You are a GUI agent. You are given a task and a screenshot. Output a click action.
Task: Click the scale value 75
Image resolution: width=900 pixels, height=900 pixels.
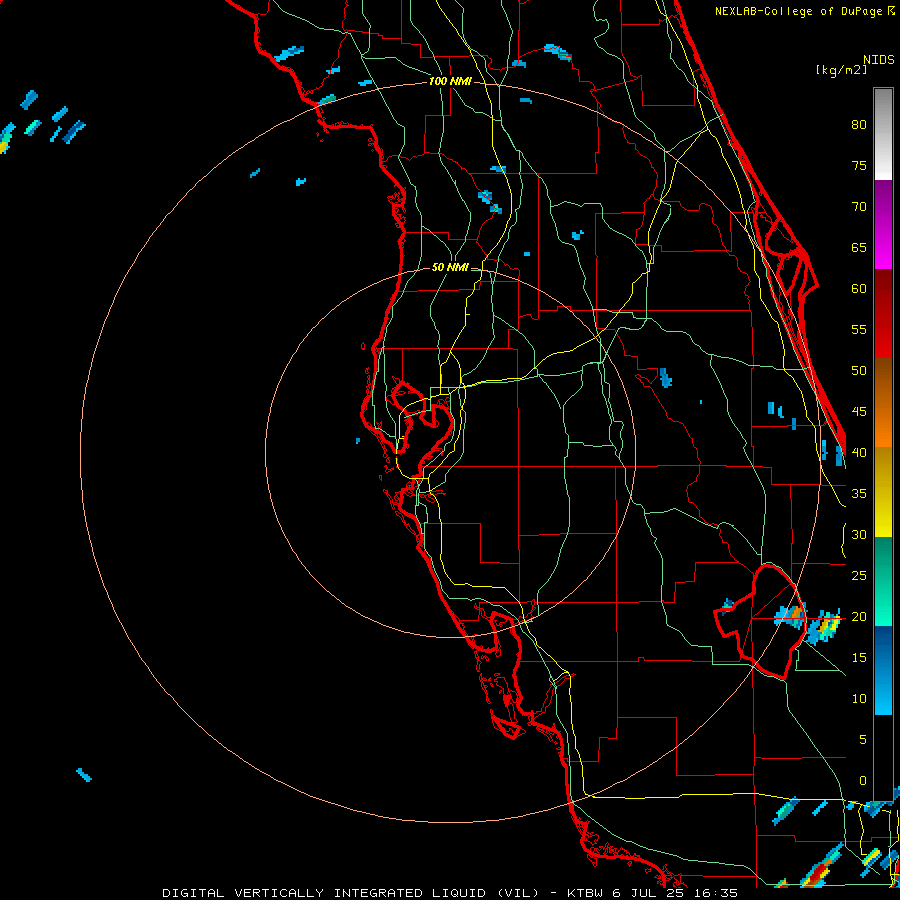click(859, 165)
